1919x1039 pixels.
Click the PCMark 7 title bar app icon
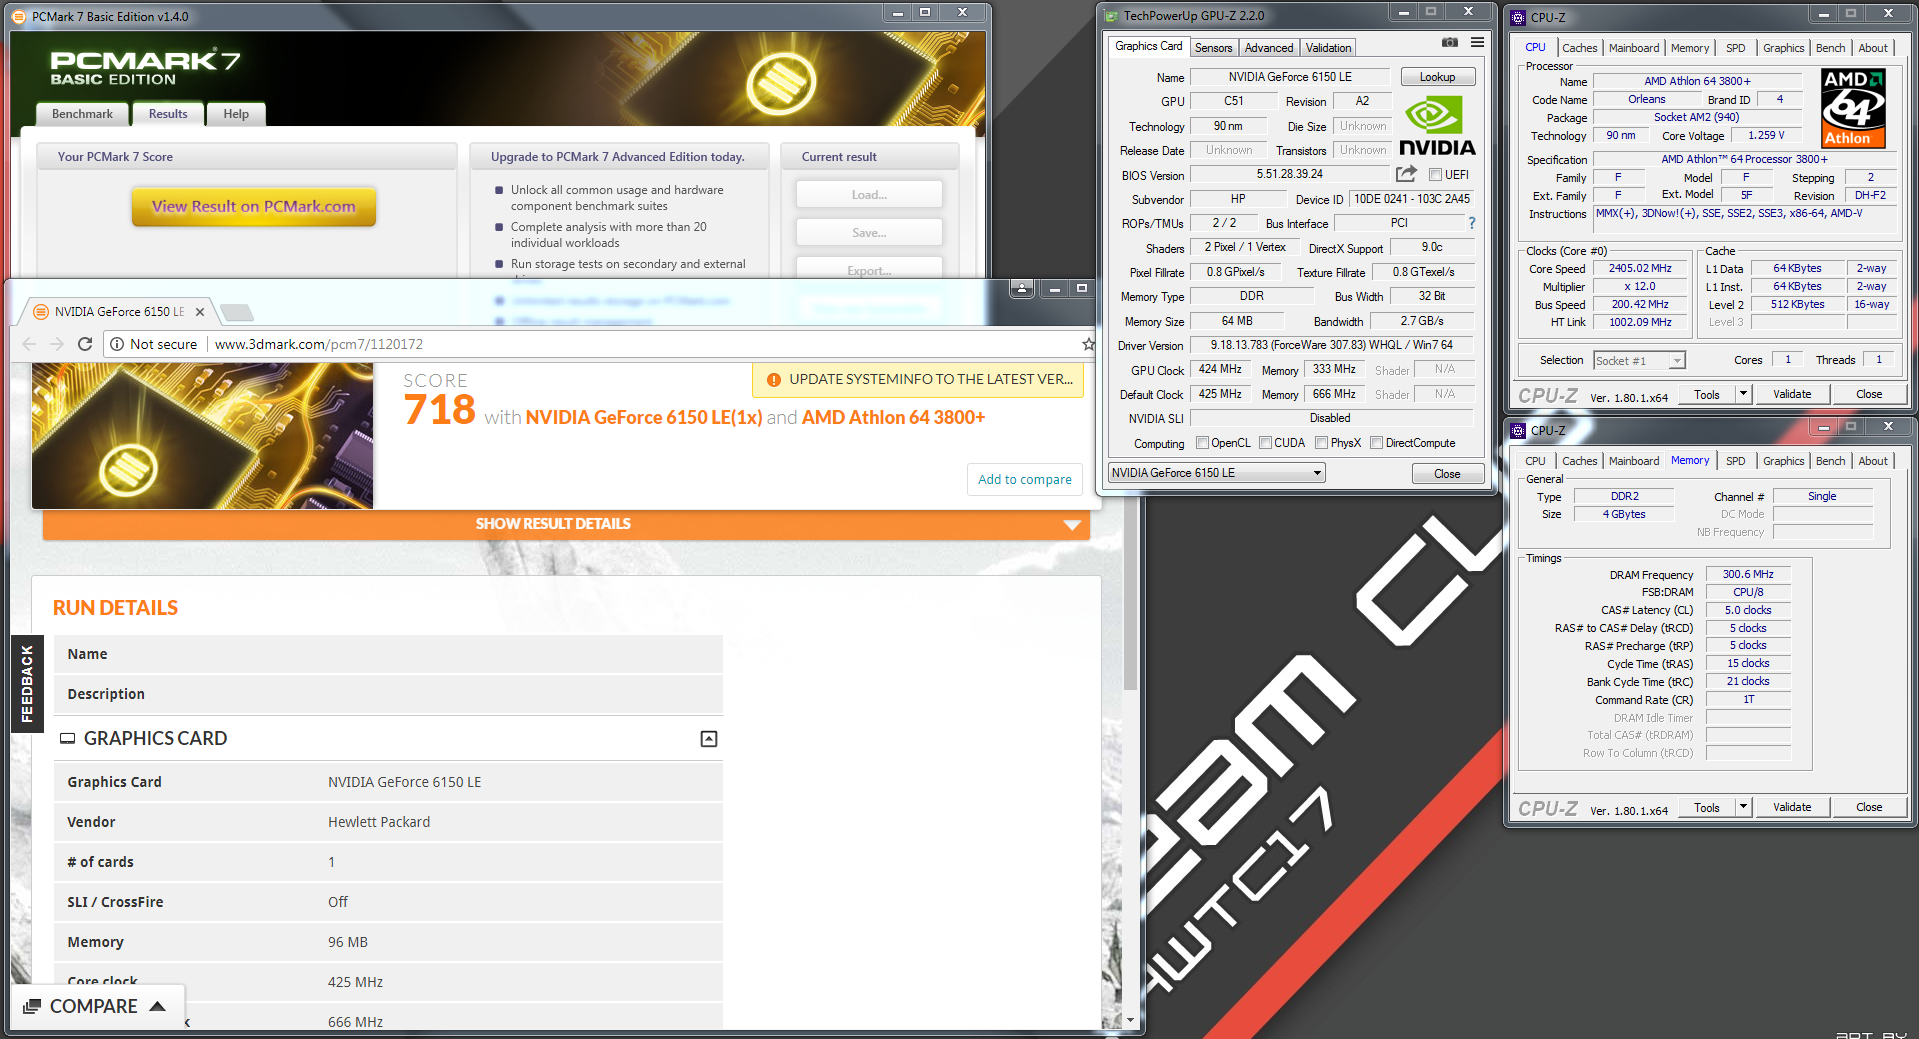coord(19,16)
